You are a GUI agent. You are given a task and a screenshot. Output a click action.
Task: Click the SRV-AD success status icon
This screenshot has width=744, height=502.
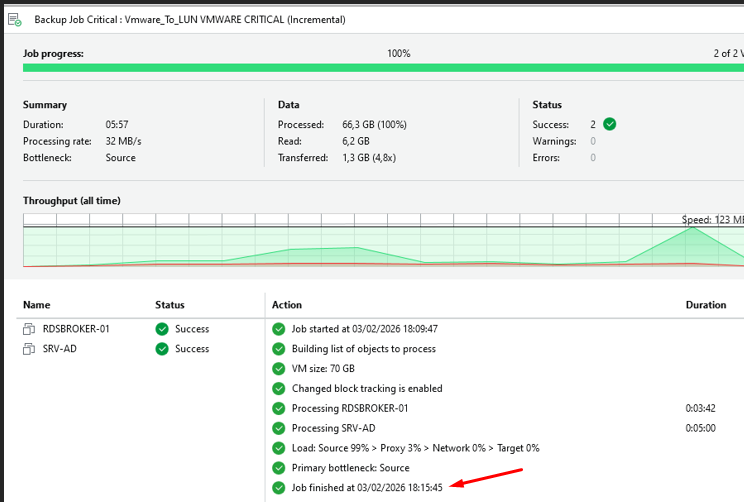point(162,349)
